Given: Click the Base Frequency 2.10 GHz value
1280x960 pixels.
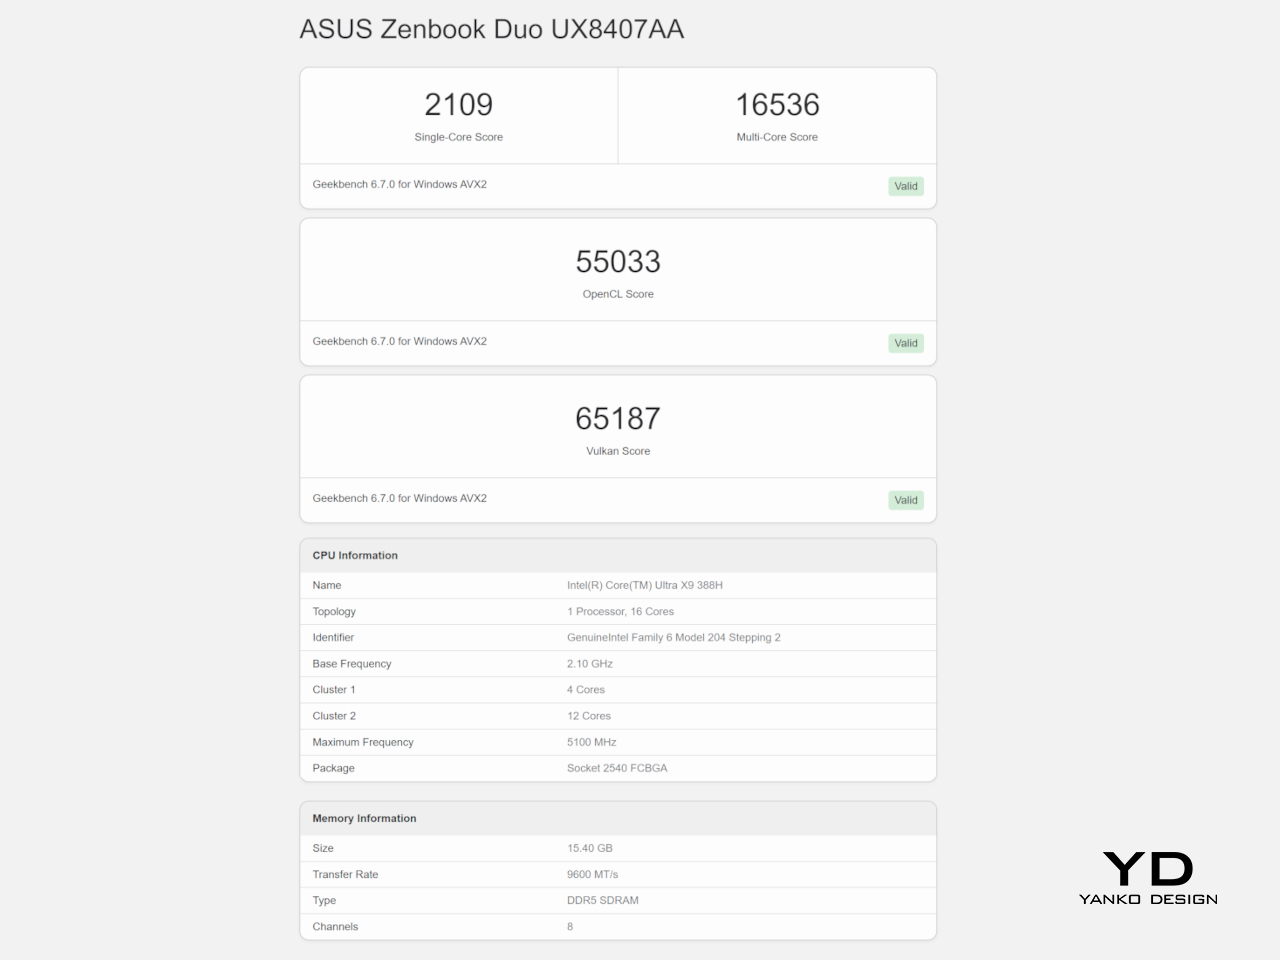Looking at the screenshot, I should tap(589, 663).
